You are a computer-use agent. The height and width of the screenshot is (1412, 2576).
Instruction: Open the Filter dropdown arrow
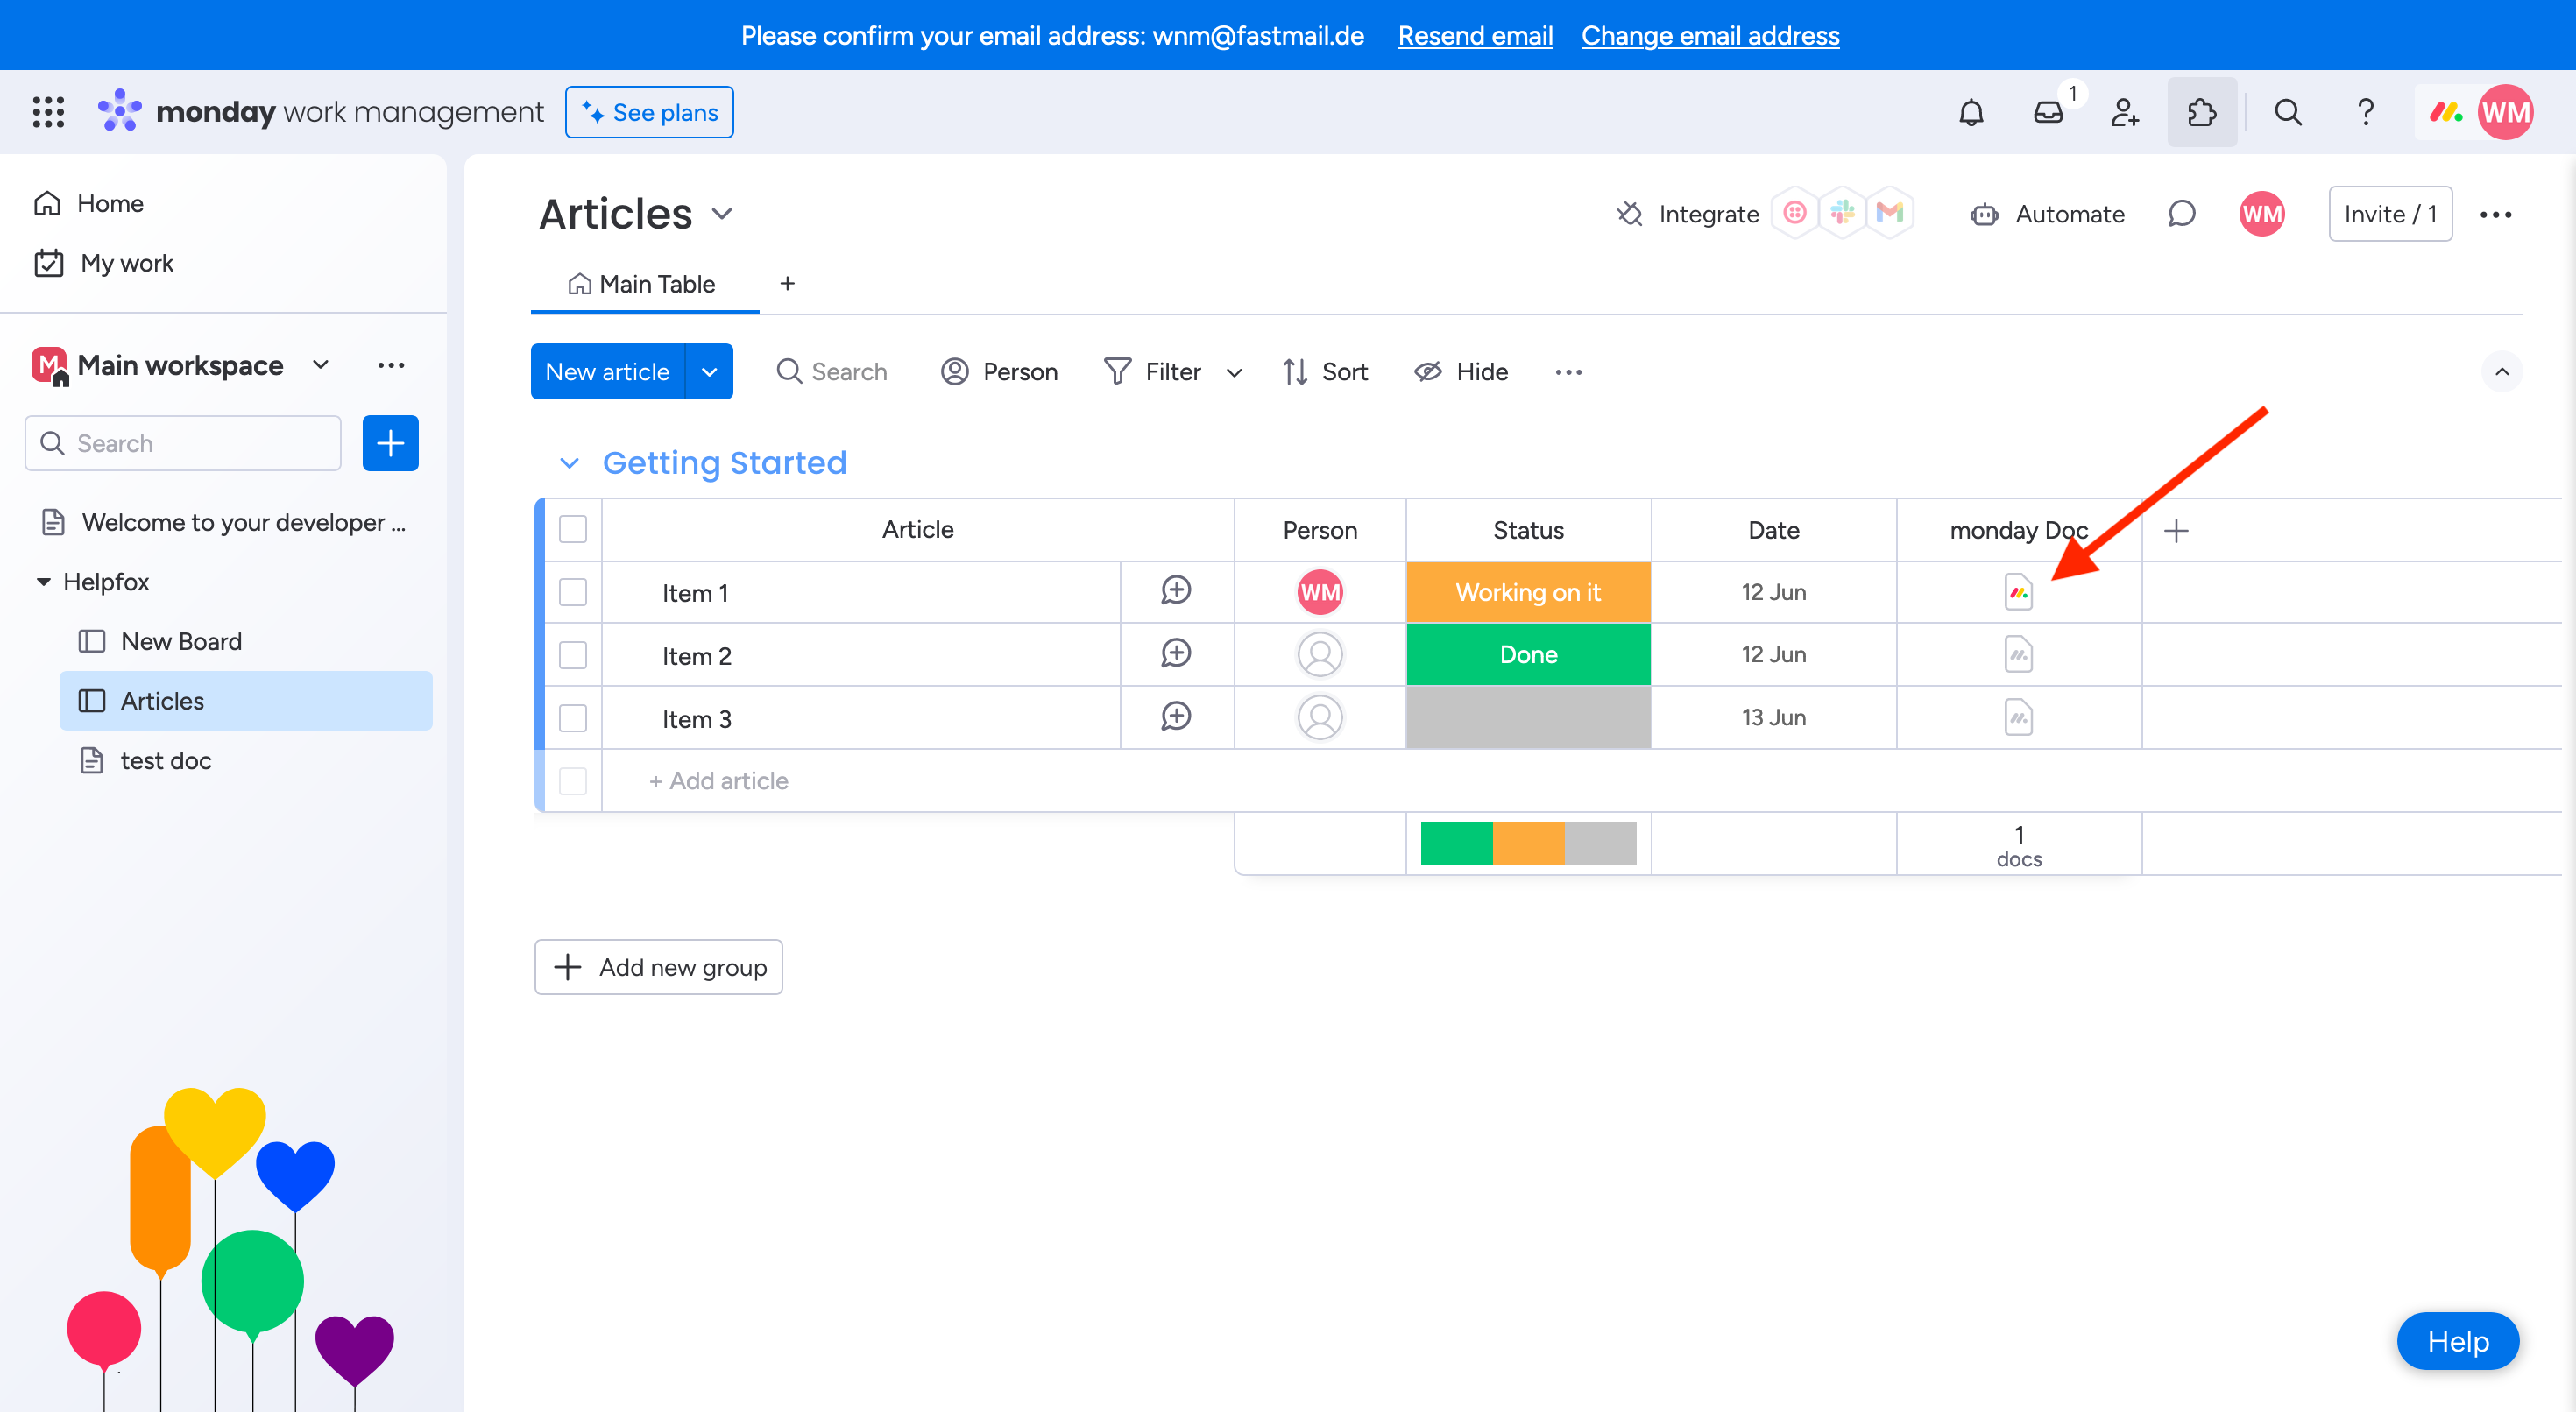pos(1234,372)
